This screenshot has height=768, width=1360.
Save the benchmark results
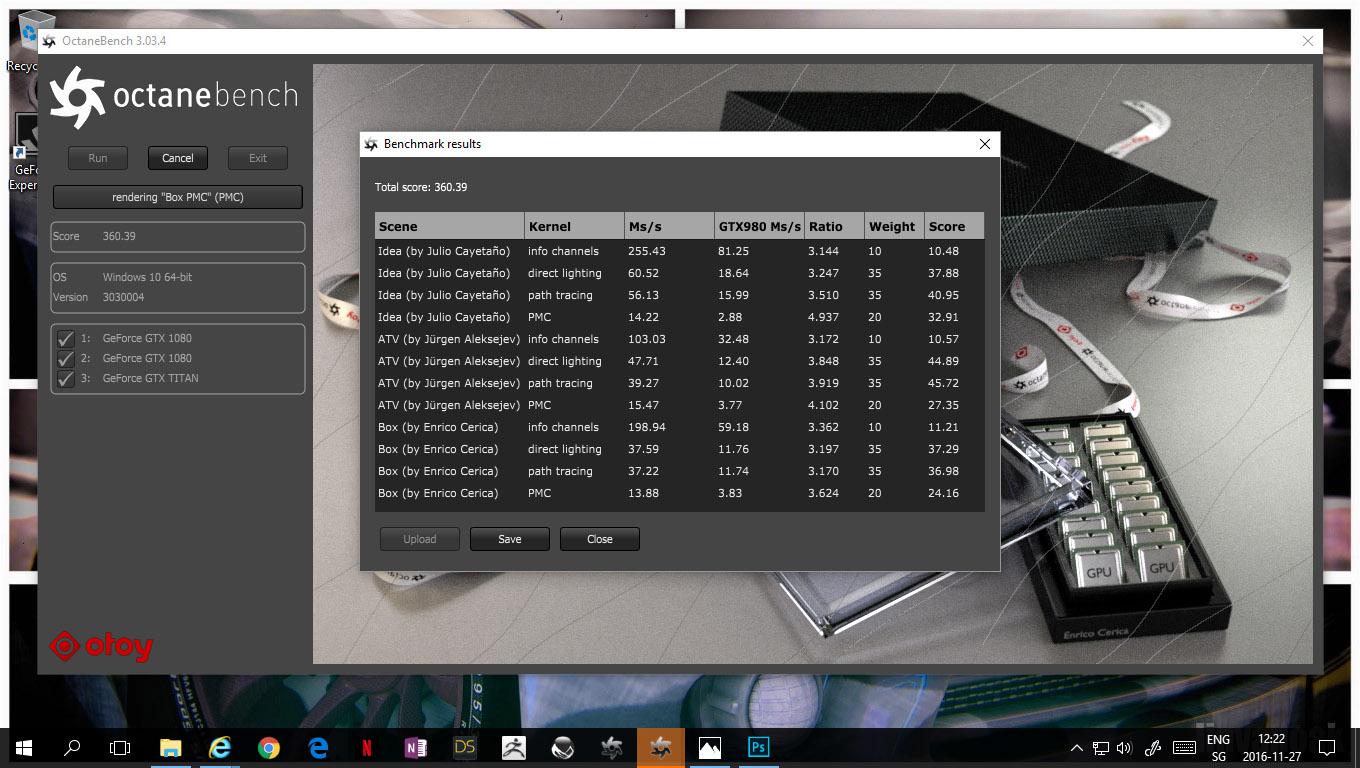510,539
